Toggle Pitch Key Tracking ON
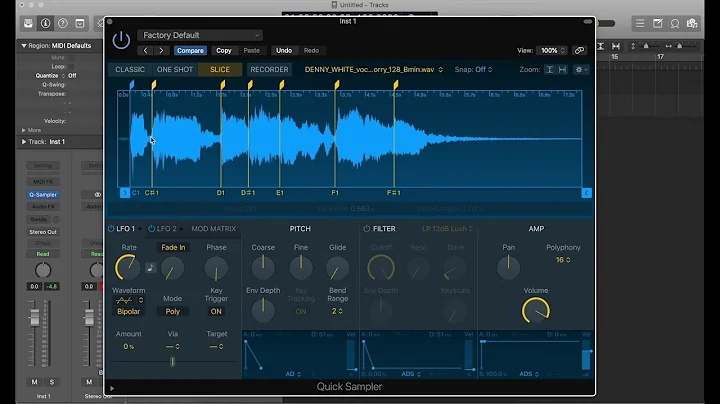Viewport: 720px width, 404px height. (x=301, y=311)
